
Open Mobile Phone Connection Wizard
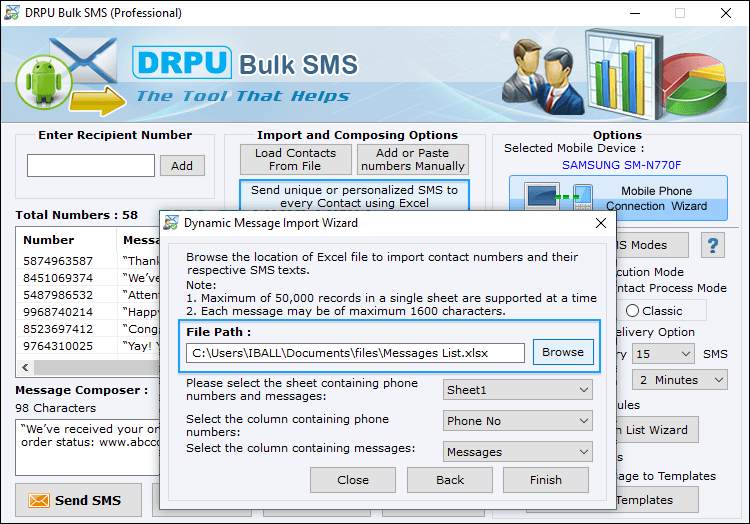tap(618, 198)
